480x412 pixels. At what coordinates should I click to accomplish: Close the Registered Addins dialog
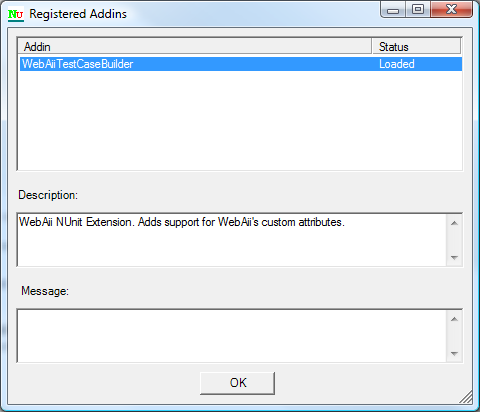coord(451,9)
